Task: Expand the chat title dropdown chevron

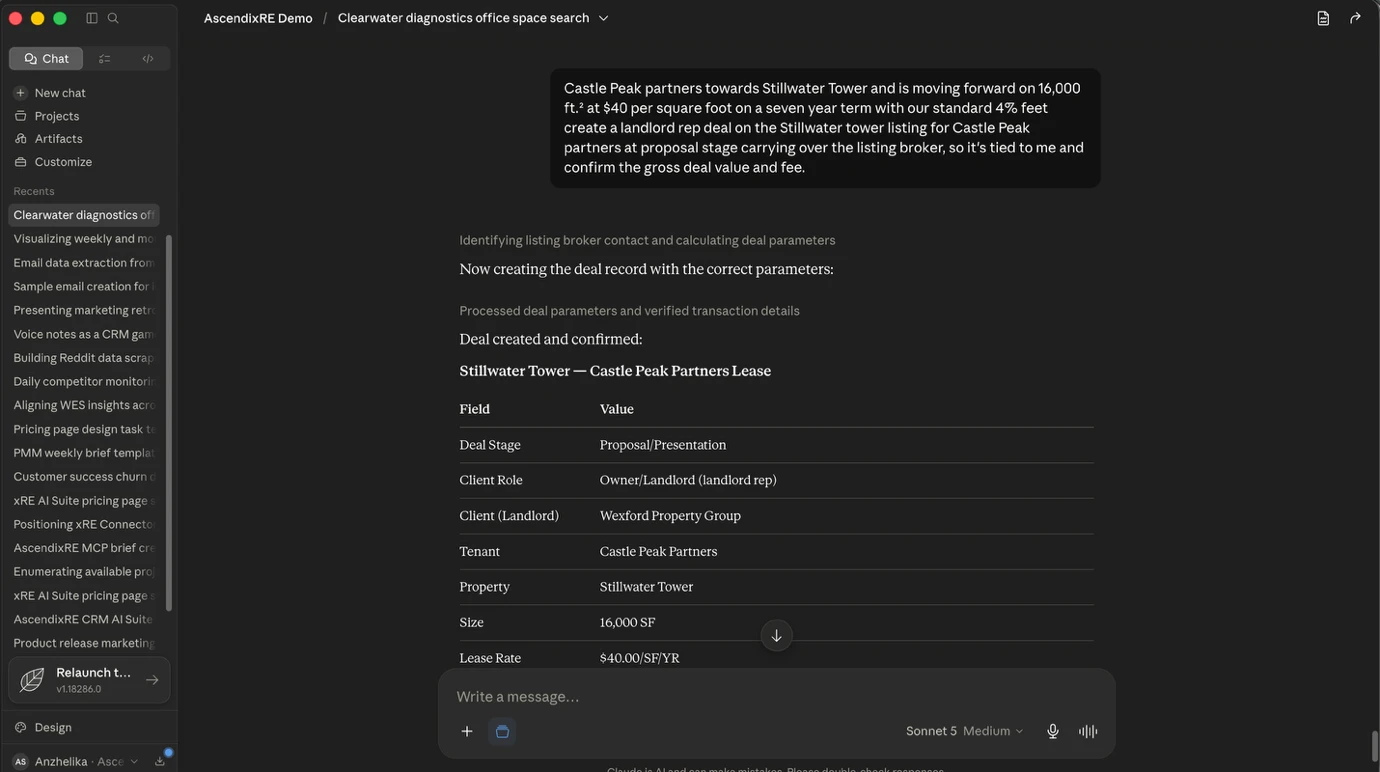Action: coord(603,18)
